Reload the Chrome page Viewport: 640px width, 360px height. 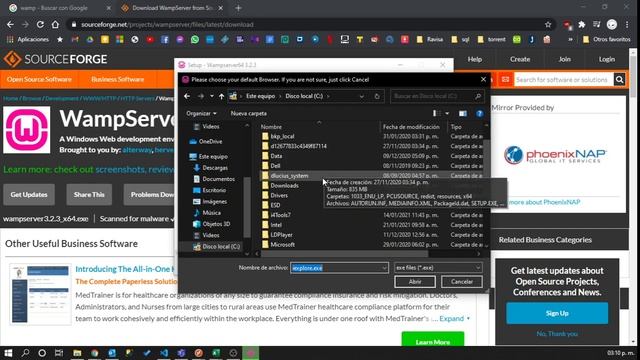[40, 24]
